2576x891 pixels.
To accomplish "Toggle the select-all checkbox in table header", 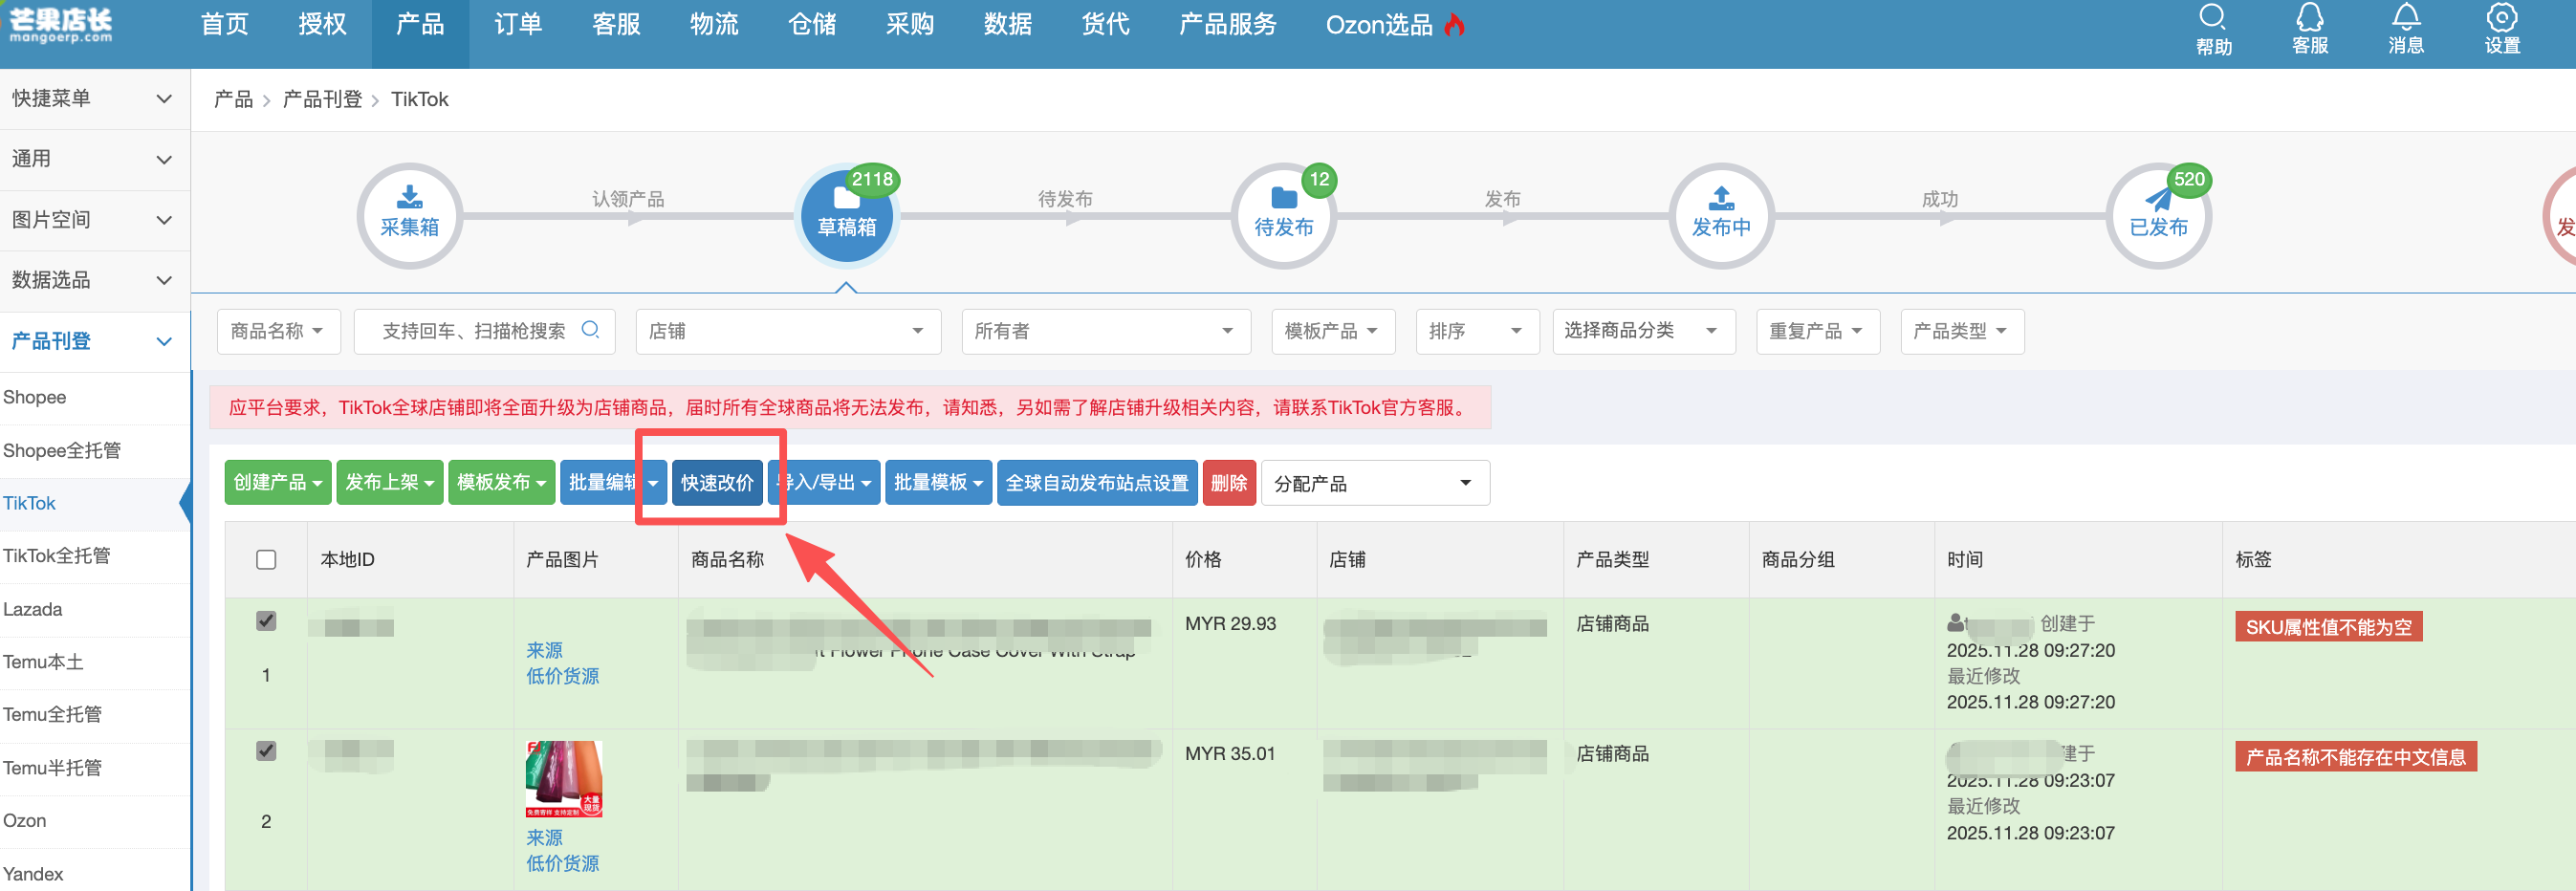I will (x=266, y=559).
